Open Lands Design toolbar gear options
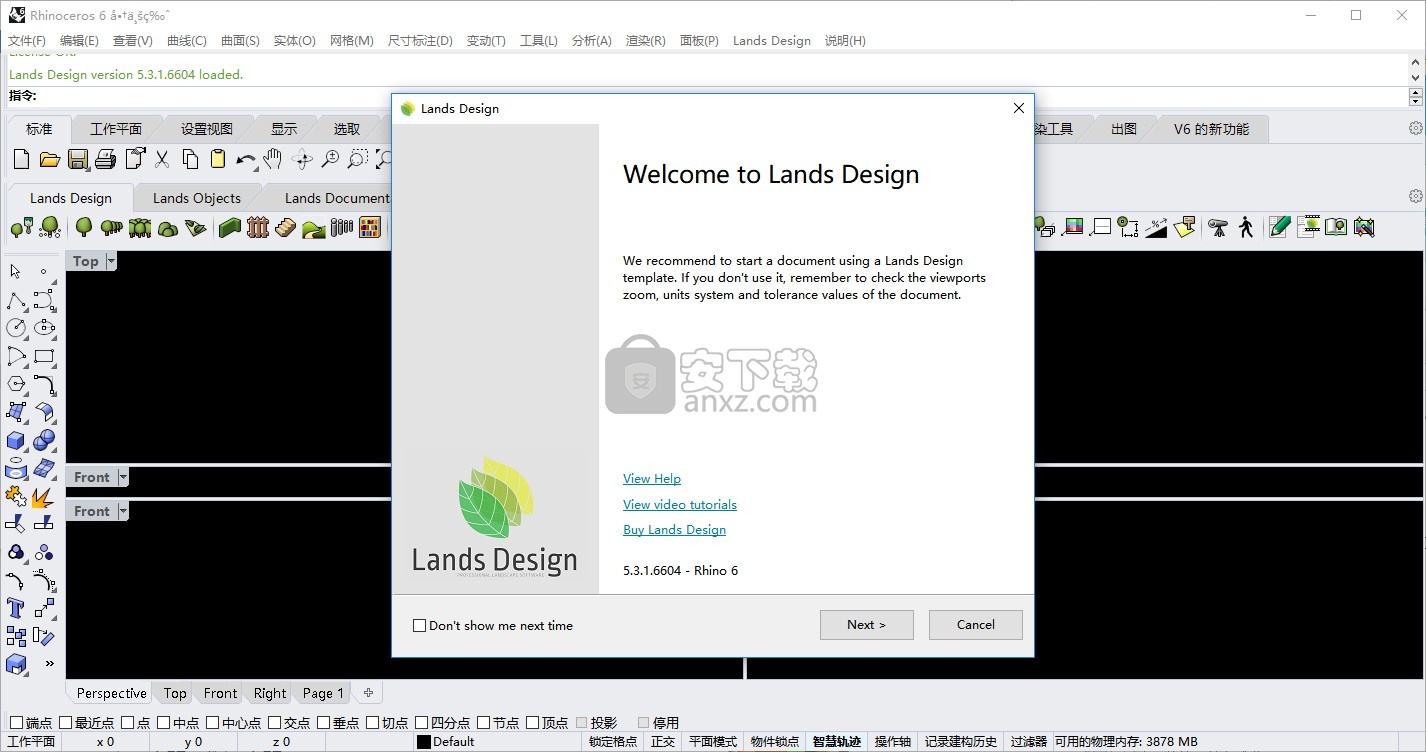 (1415, 196)
